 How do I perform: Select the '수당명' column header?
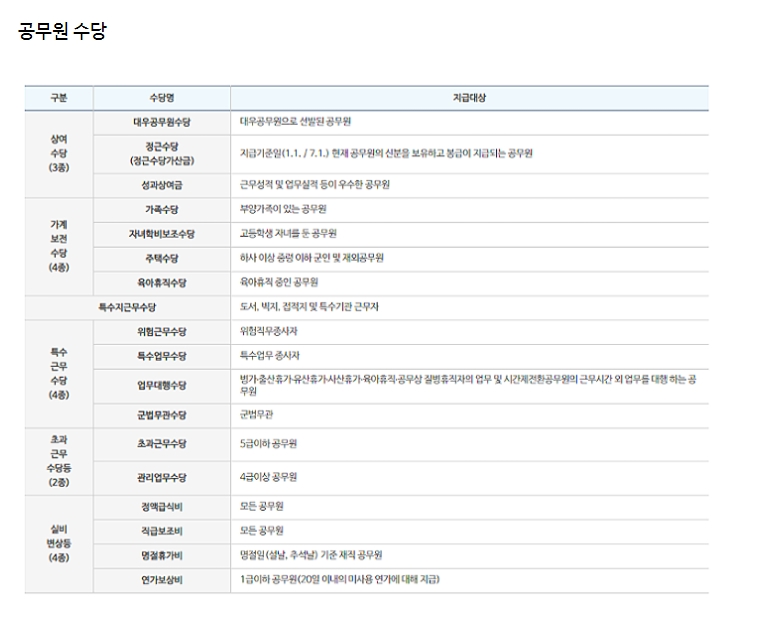coord(162,98)
